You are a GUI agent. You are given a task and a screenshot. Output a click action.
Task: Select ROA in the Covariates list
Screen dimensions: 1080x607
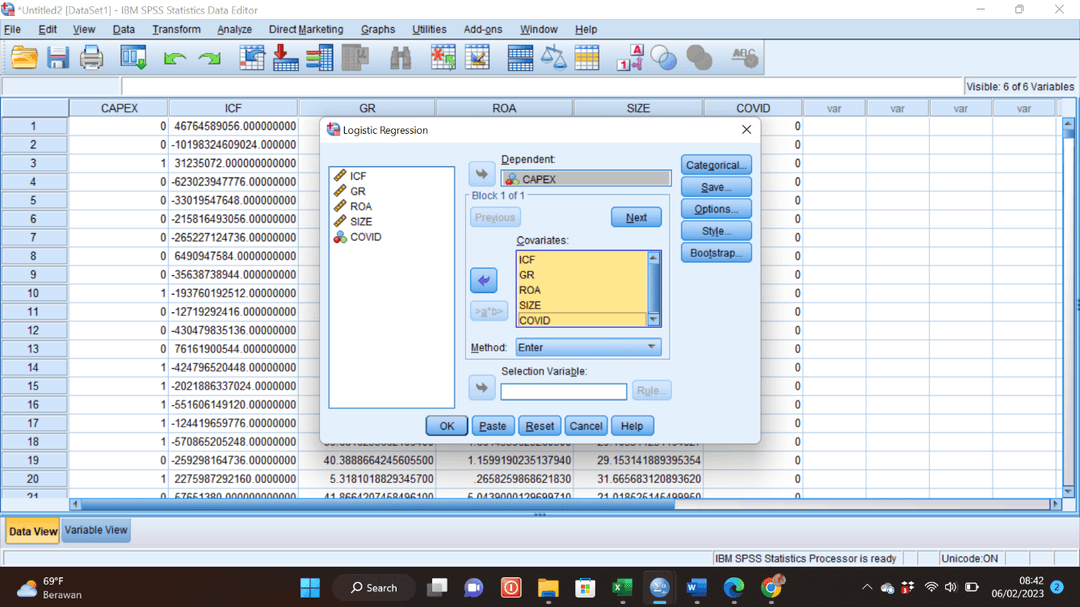point(530,290)
